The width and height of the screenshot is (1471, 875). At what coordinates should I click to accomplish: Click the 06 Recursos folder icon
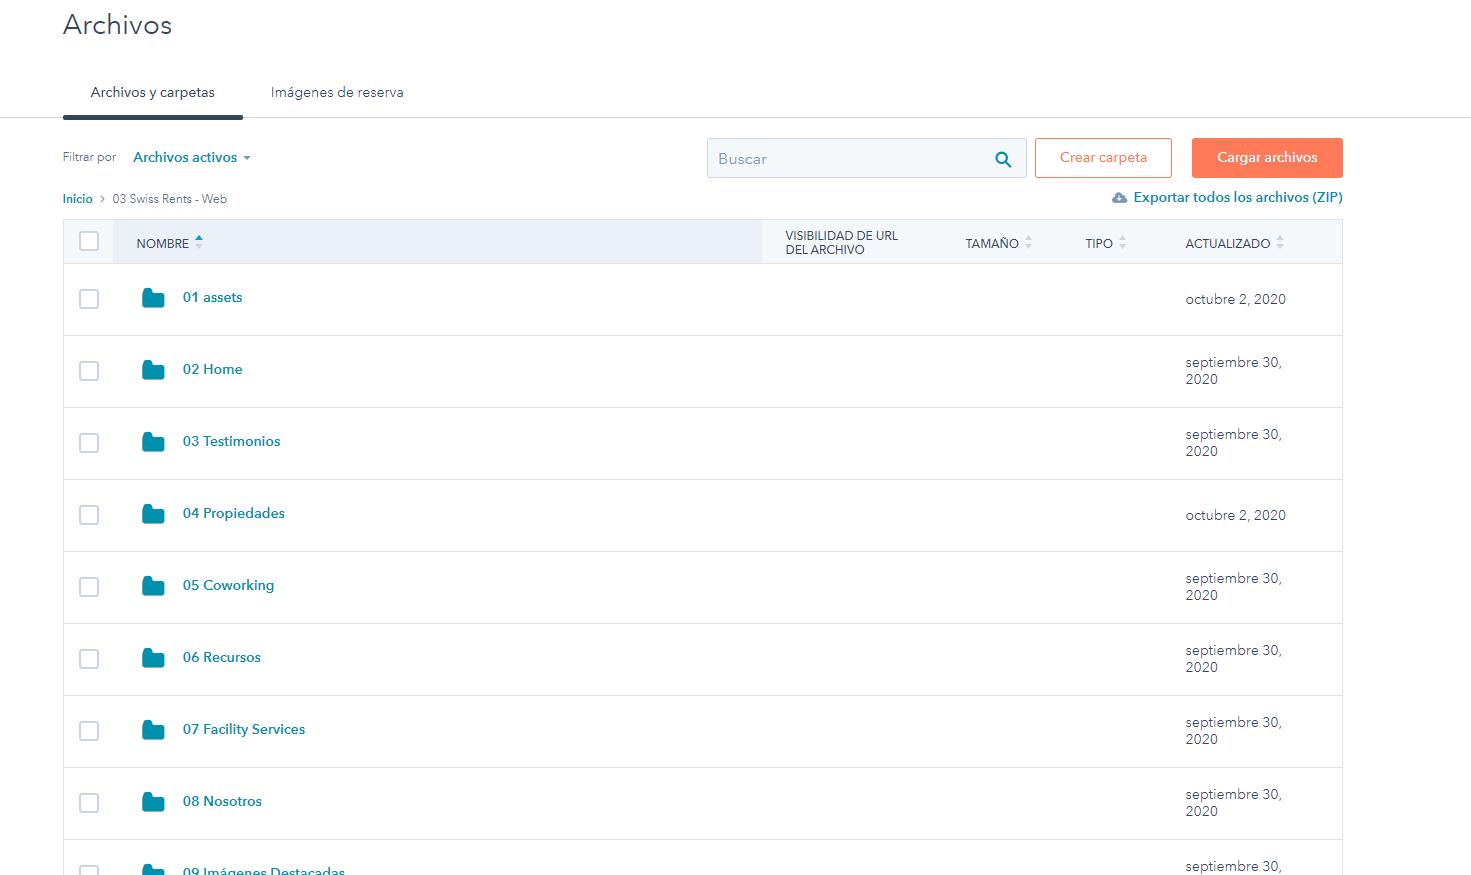click(x=153, y=658)
